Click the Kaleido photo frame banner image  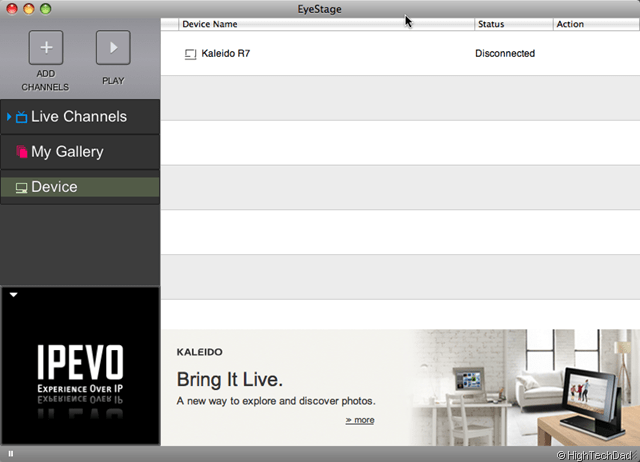(x=525, y=388)
